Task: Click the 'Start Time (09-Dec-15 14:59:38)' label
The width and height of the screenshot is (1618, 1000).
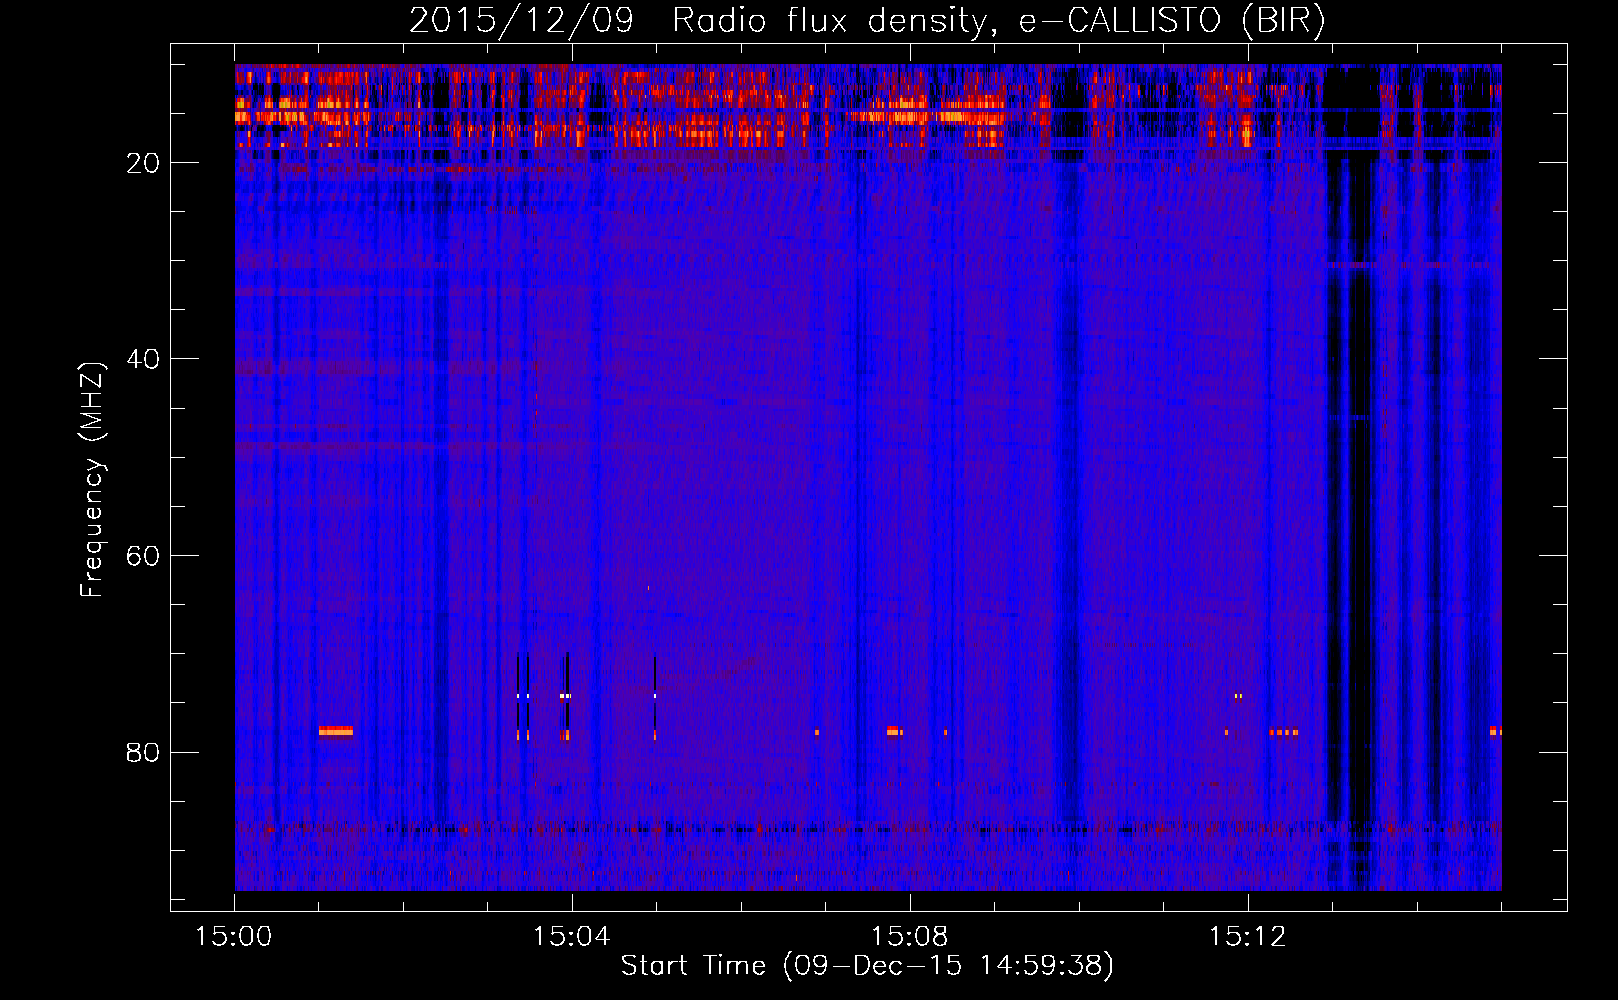Action: 867,966
